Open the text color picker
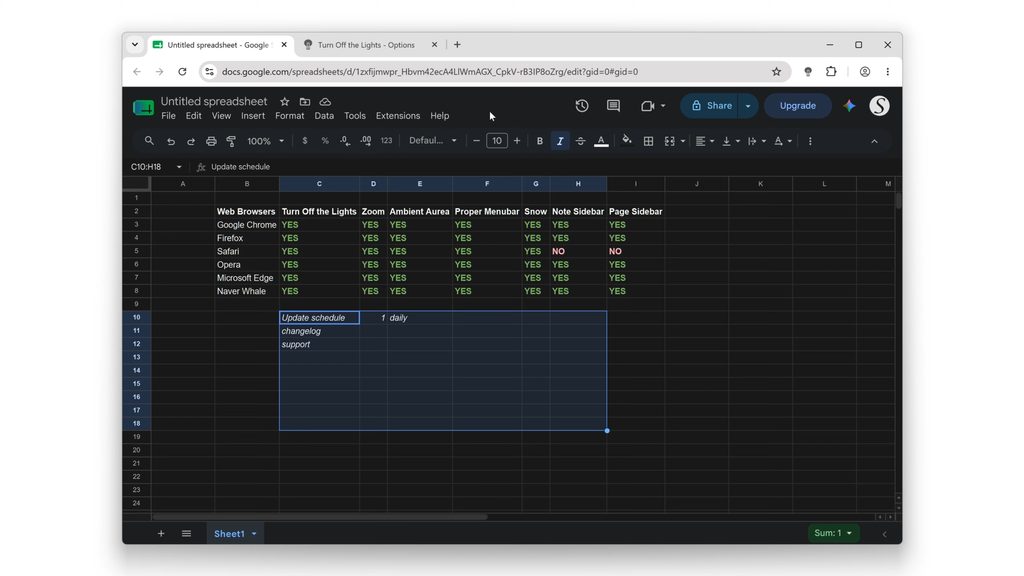 point(601,141)
